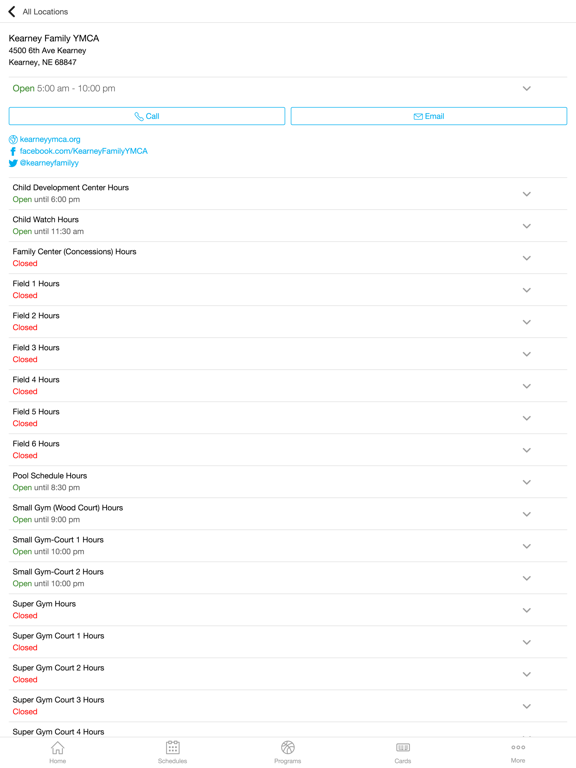
Task: Tap the Email button
Action: [429, 116]
